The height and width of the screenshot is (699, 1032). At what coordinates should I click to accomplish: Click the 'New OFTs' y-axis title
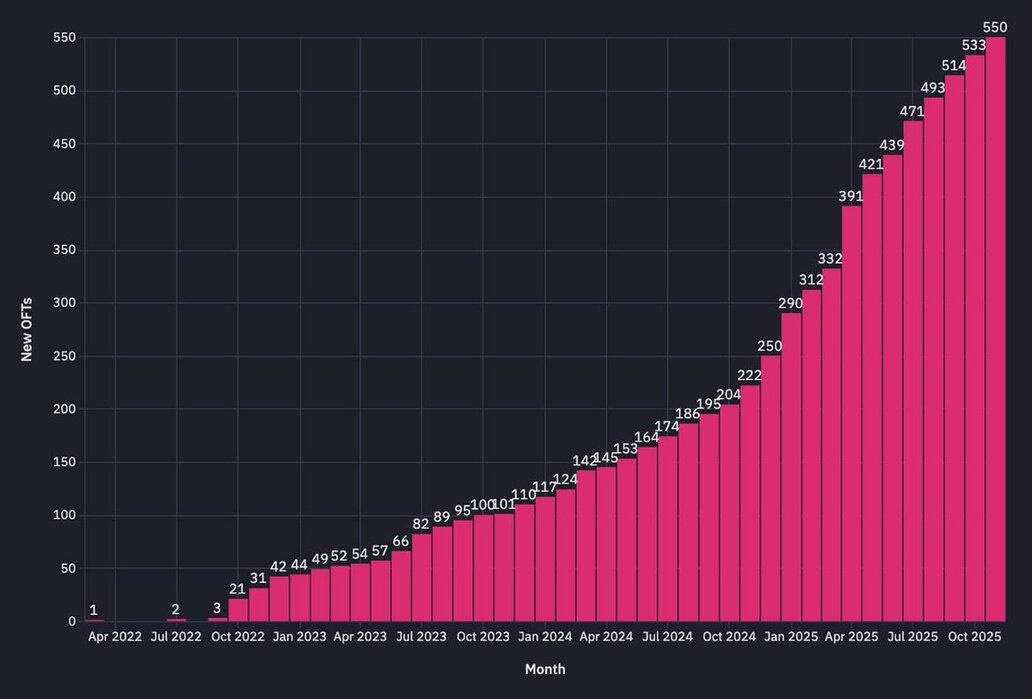pos(27,329)
